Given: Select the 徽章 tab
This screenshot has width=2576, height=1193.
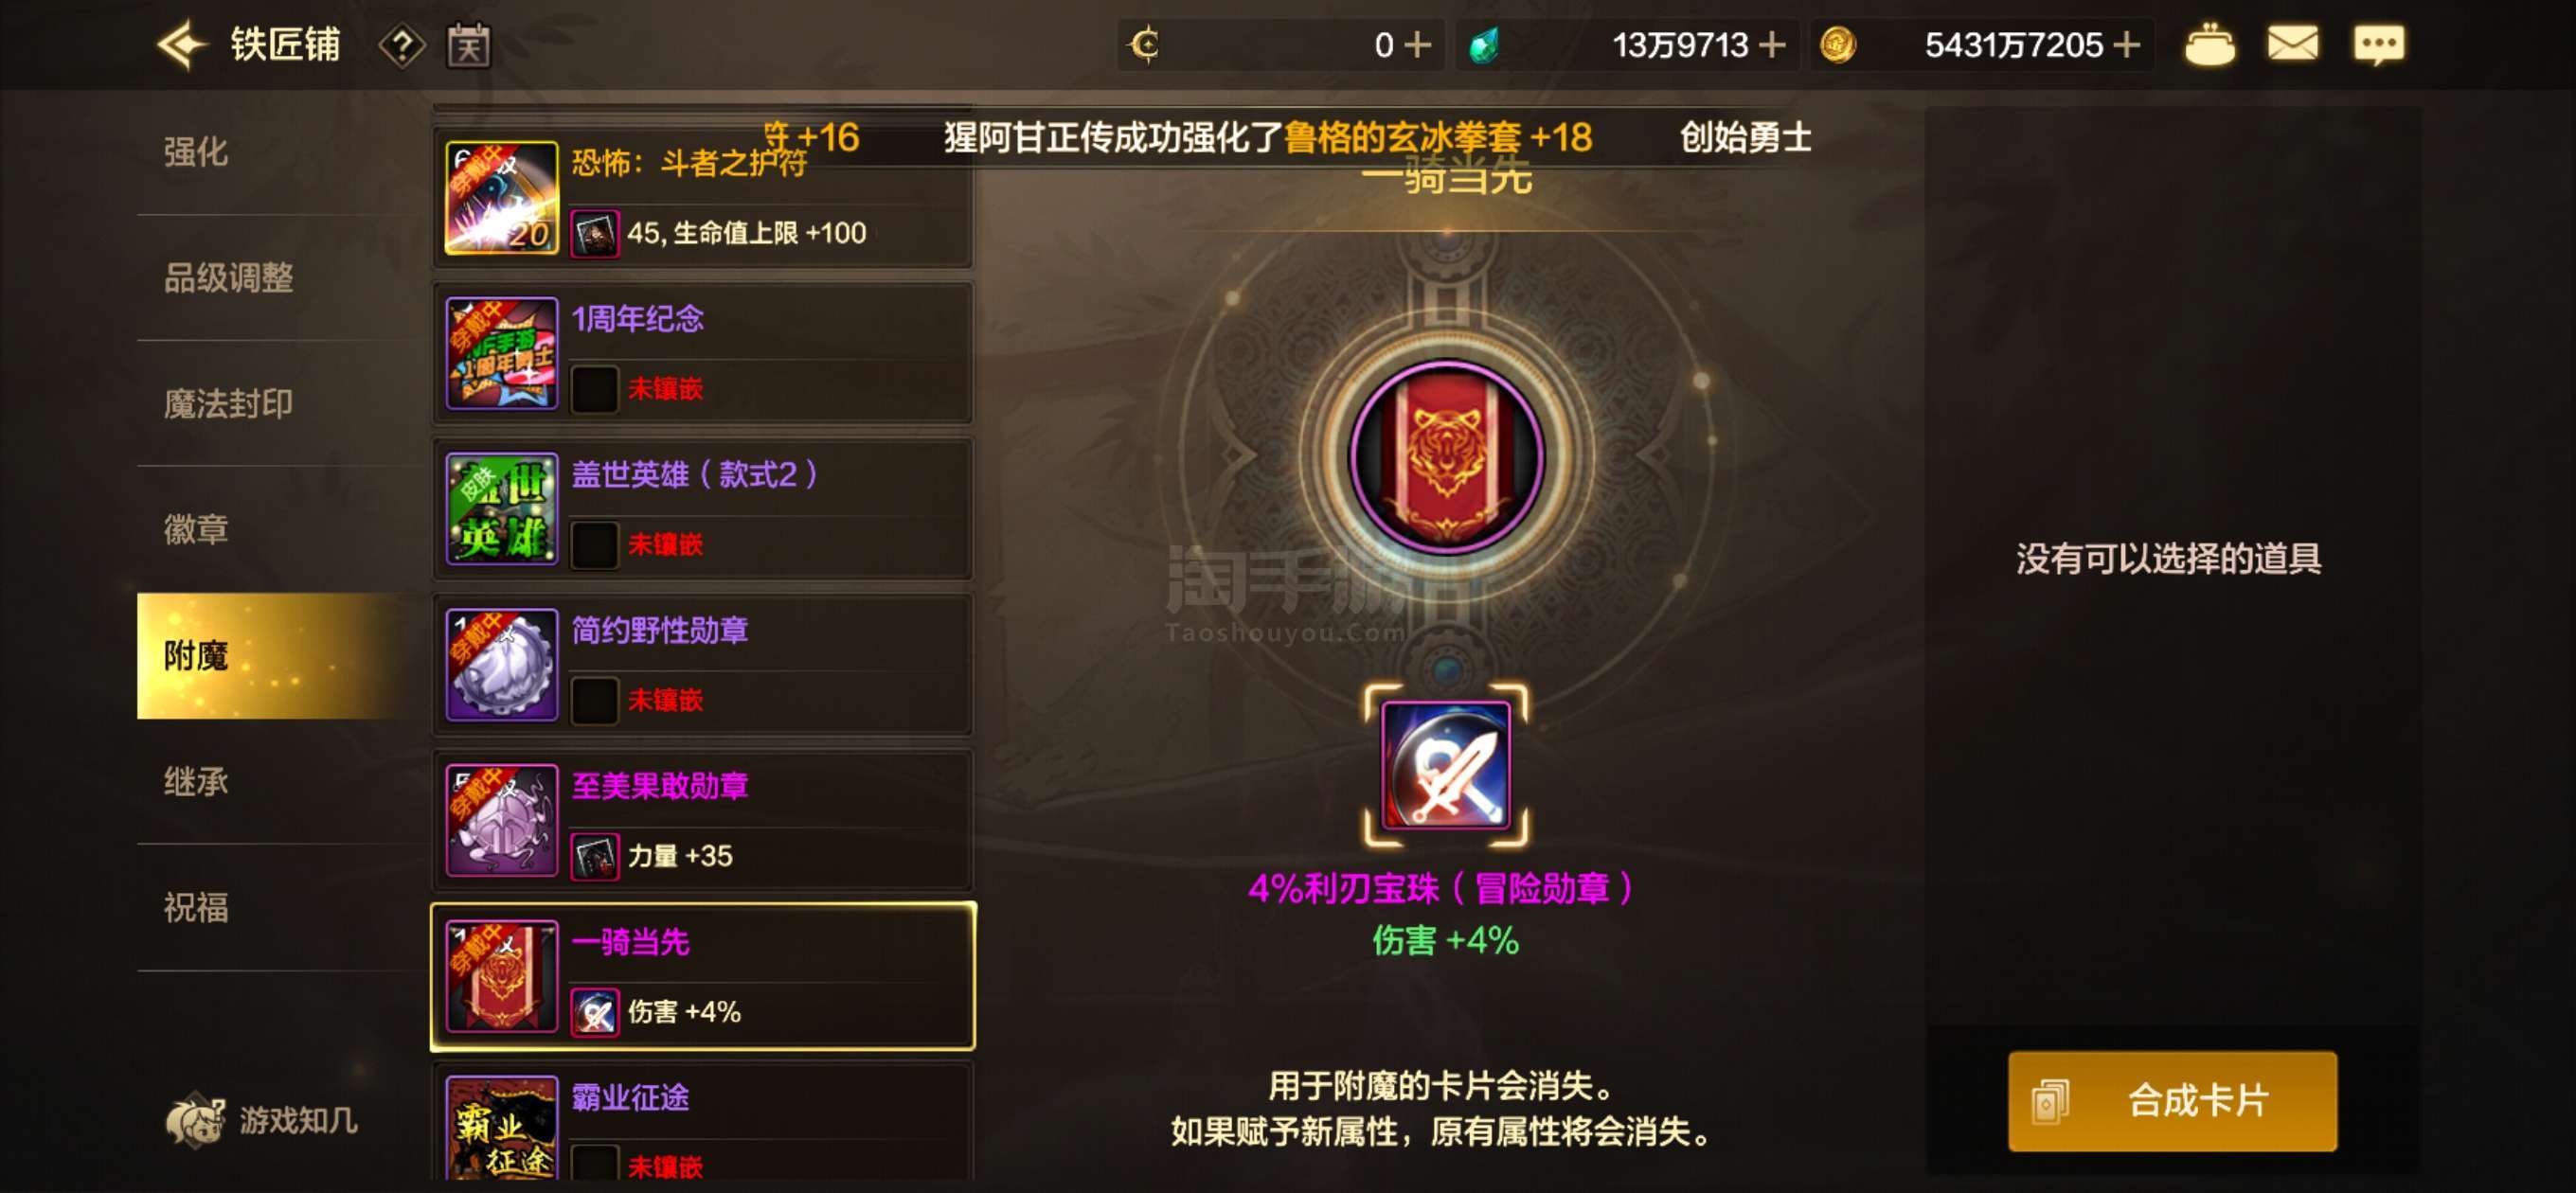Looking at the screenshot, I should [x=196, y=529].
